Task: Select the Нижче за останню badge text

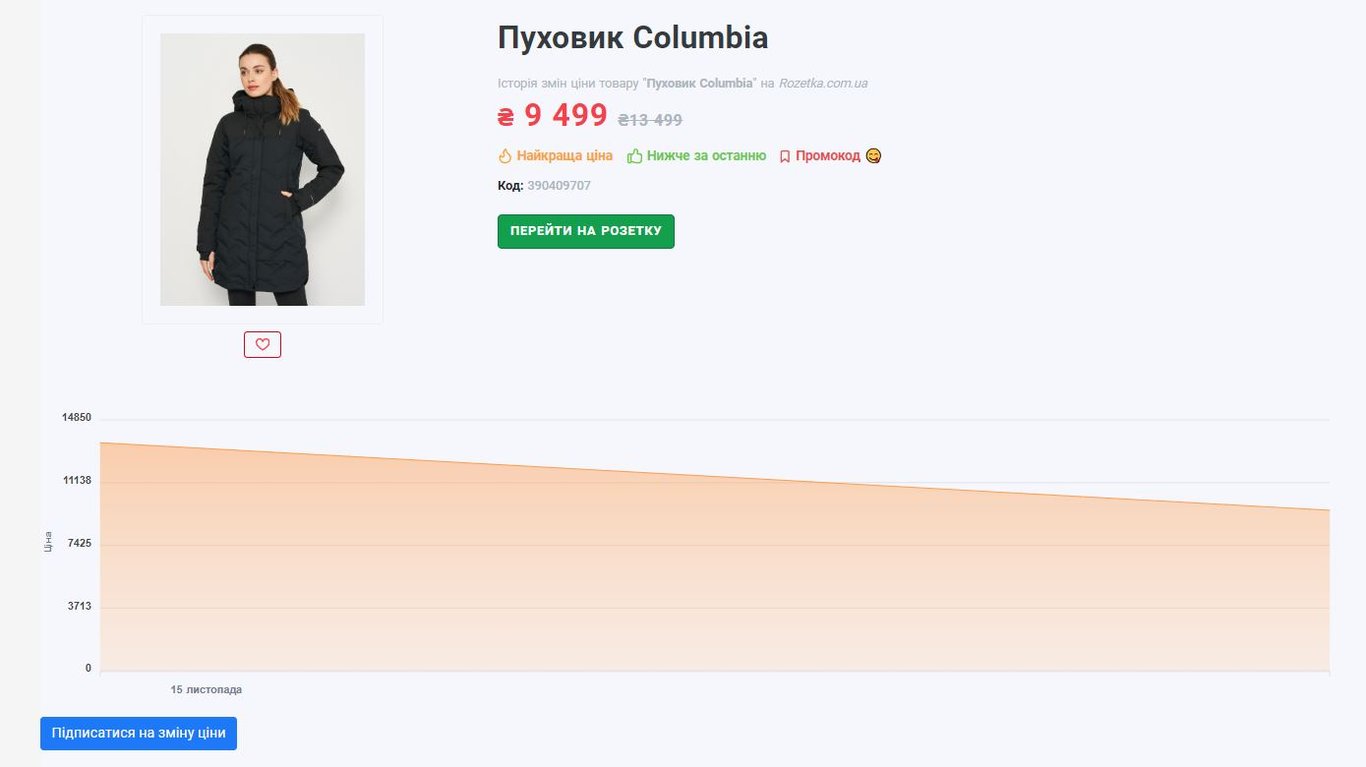Action: (706, 156)
